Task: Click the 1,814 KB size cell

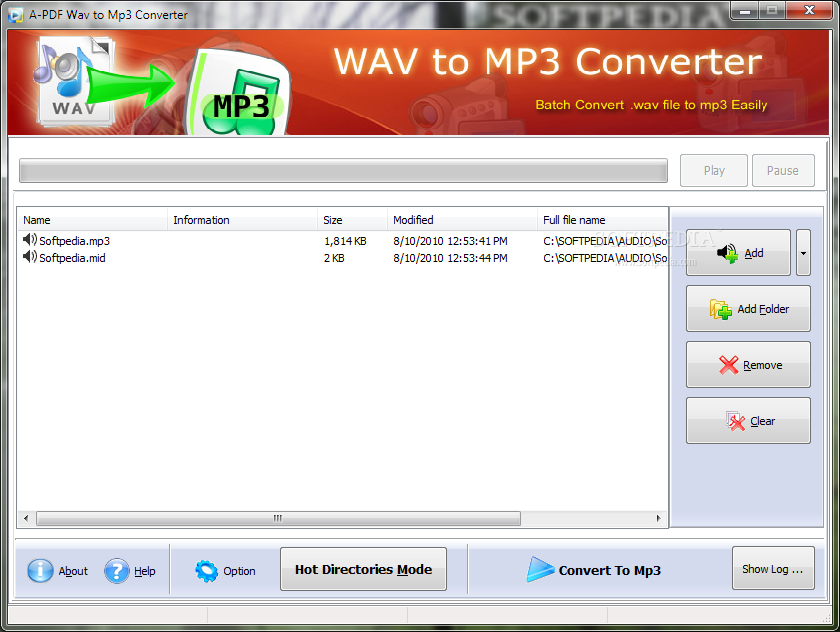Action: (x=345, y=241)
